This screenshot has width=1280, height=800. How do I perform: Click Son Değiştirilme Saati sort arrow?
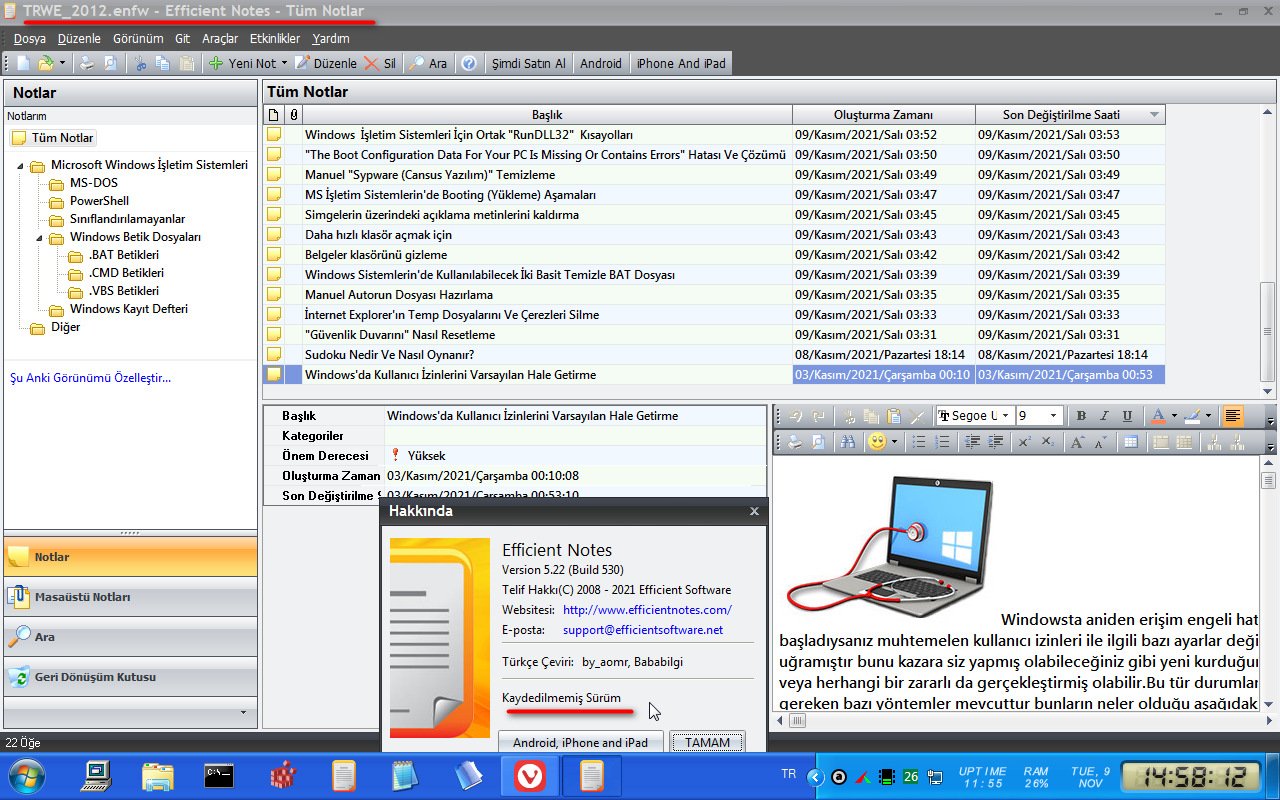(1155, 115)
